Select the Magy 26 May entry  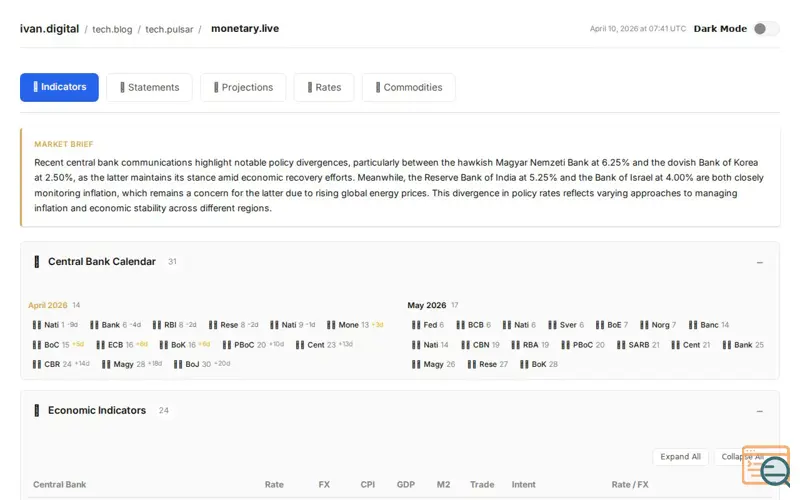434,364
